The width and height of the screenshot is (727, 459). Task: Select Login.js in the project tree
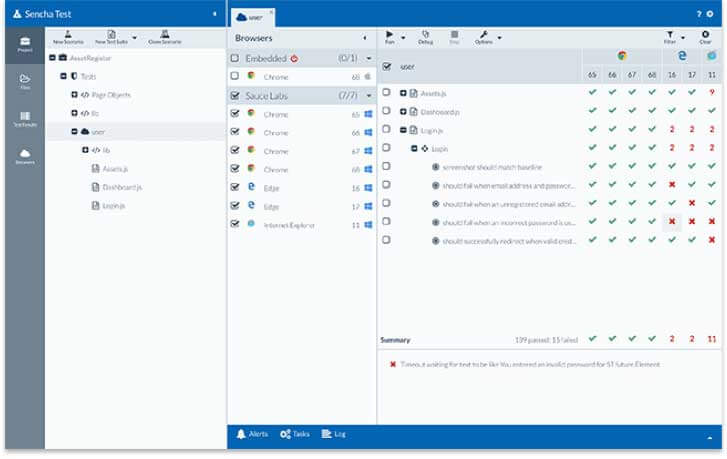114,206
